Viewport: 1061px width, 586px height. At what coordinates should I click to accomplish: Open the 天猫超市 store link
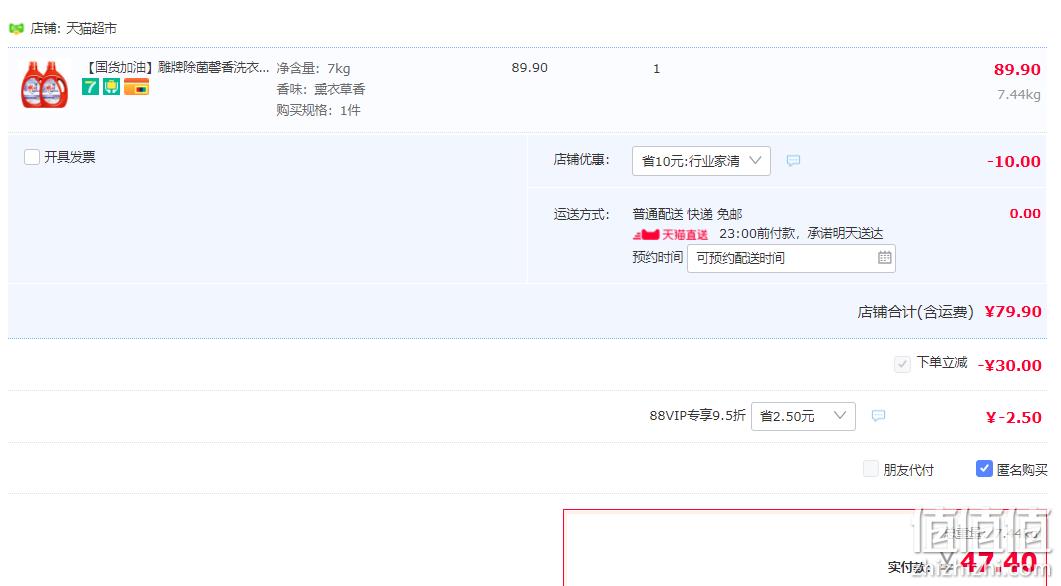(91, 28)
